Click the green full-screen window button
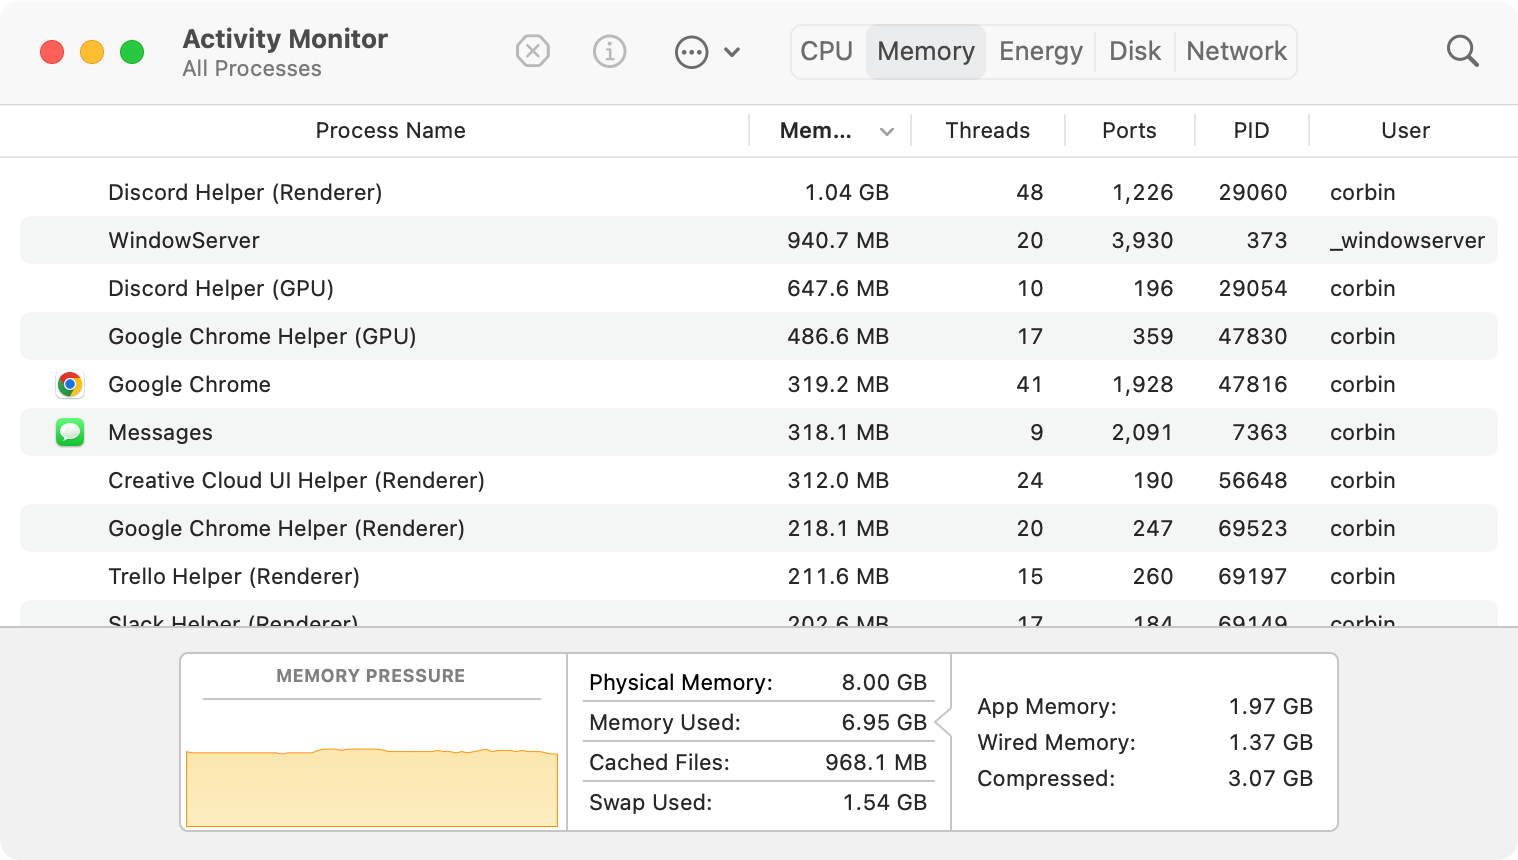The height and width of the screenshot is (860, 1518). (x=132, y=52)
